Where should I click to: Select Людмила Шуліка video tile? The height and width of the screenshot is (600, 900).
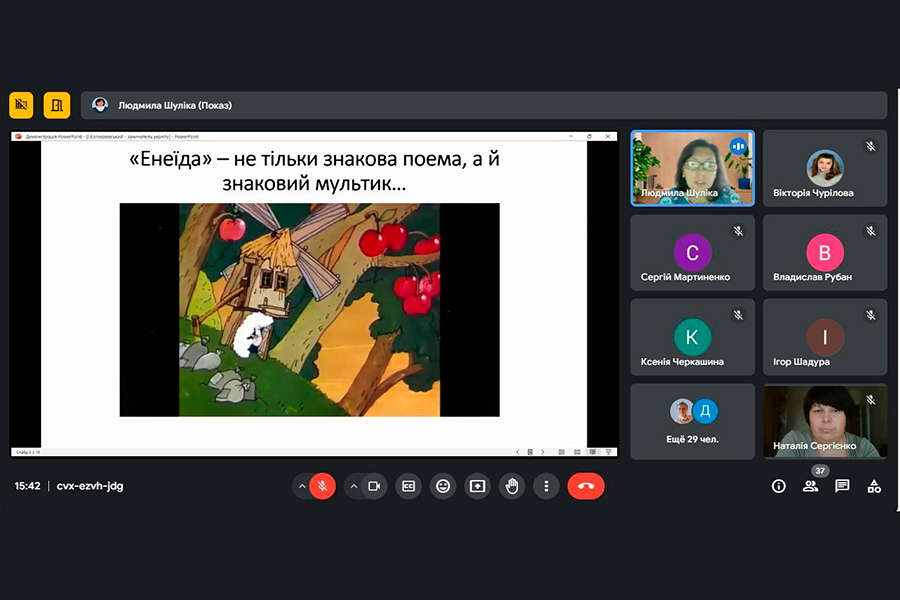(693, 168)
